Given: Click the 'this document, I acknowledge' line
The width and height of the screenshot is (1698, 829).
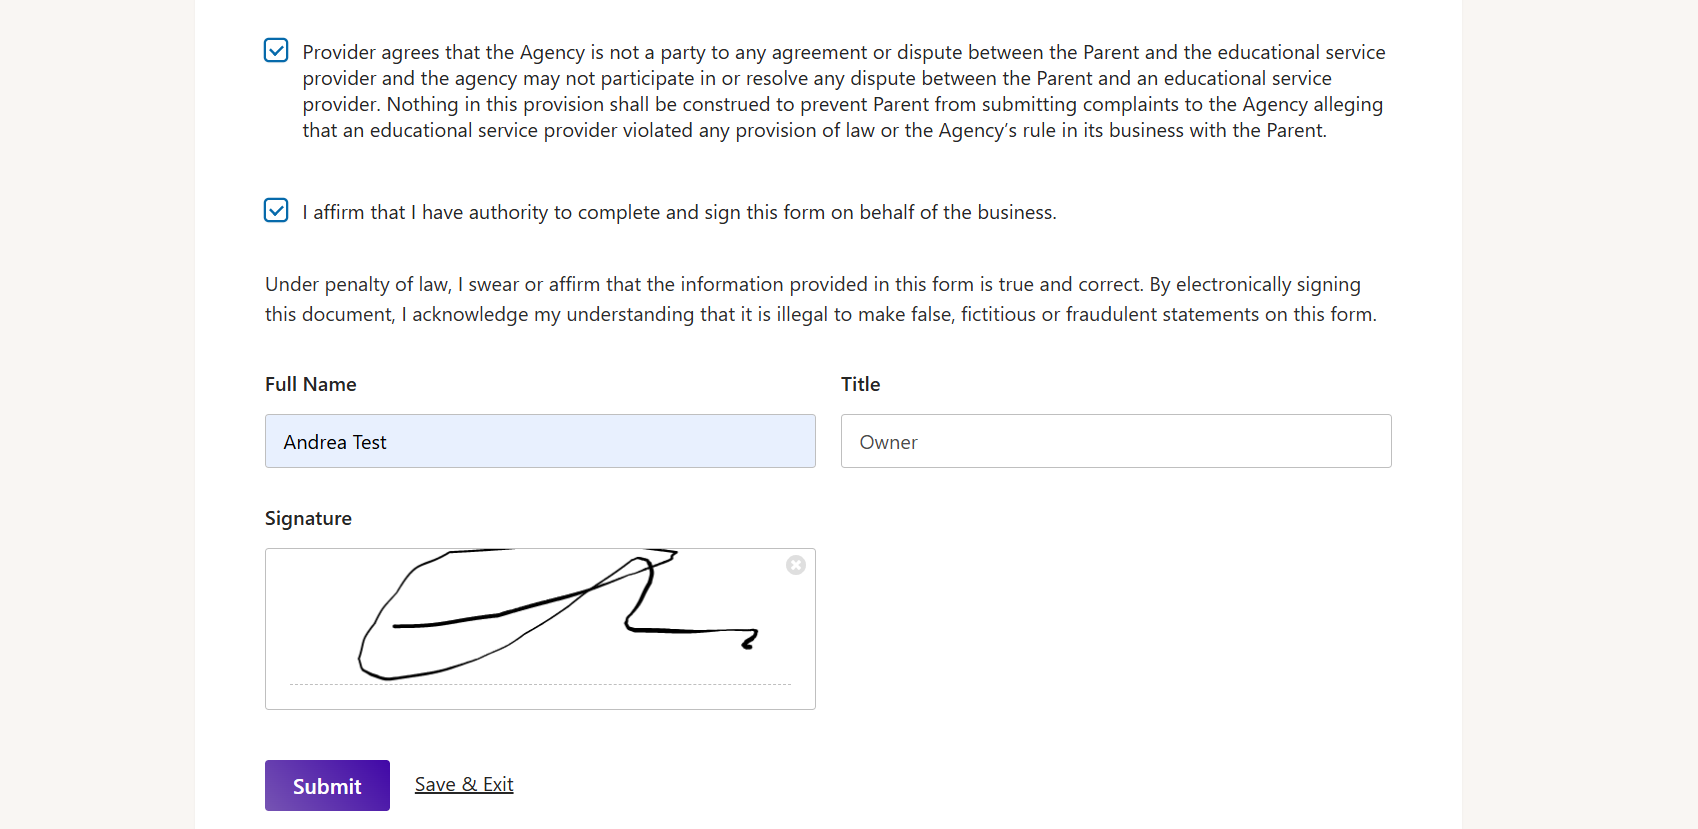Looking at the screenshot, I should coord(821,314).
